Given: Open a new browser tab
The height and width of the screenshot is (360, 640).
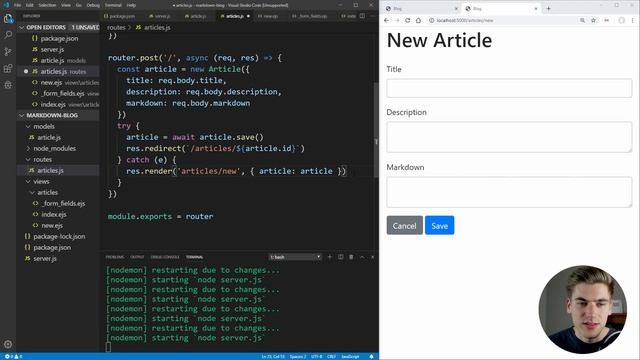Looking at the screenshot, I should 548,8.
